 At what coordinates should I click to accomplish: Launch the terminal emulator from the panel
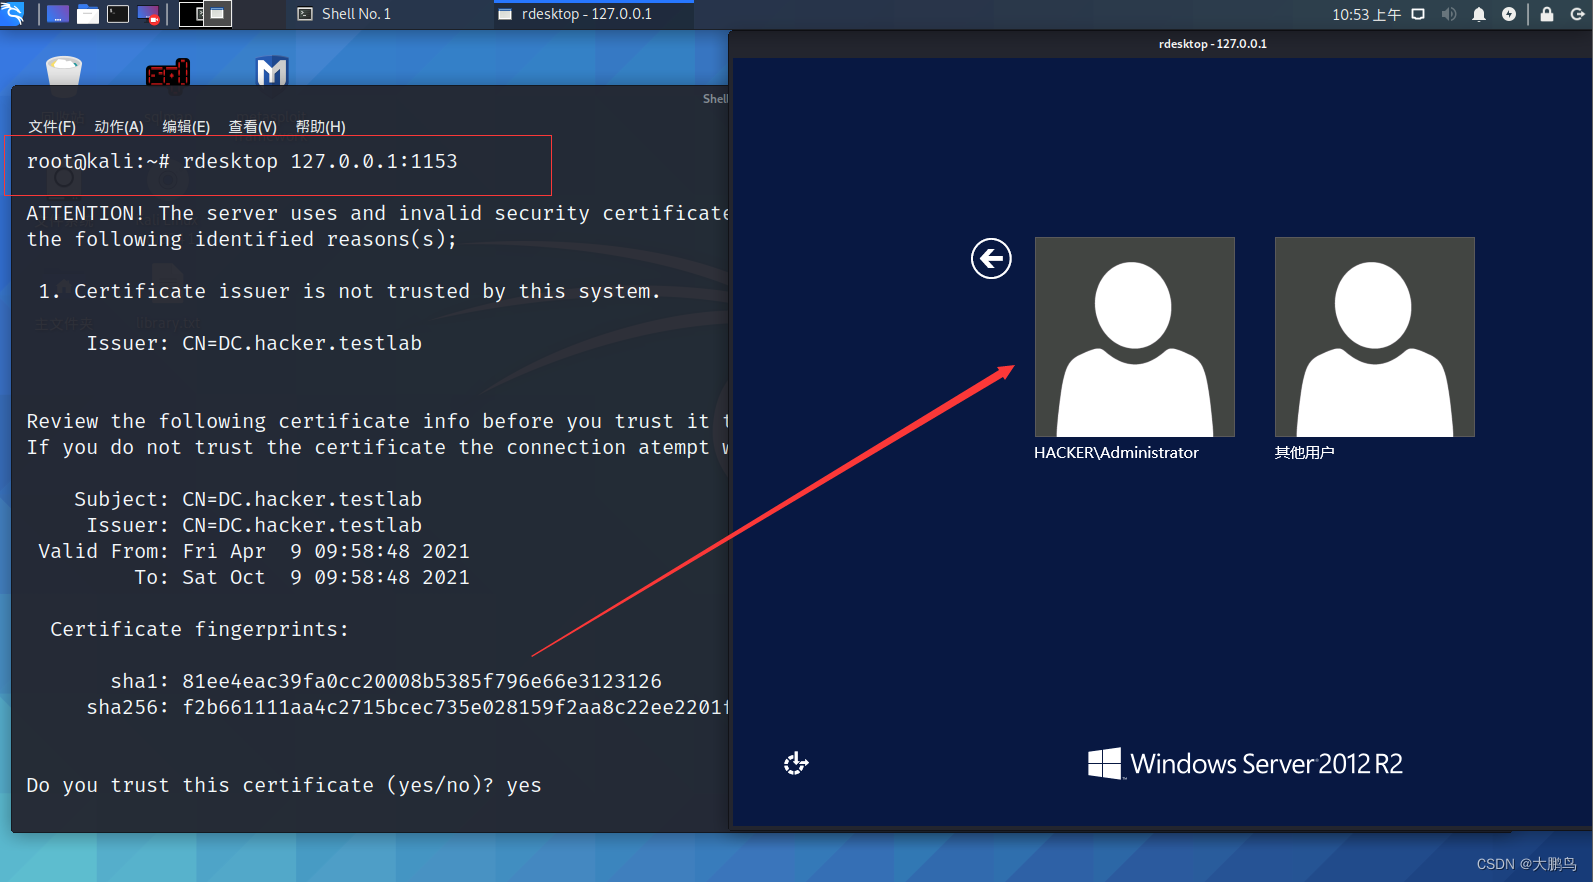point(118,14)
